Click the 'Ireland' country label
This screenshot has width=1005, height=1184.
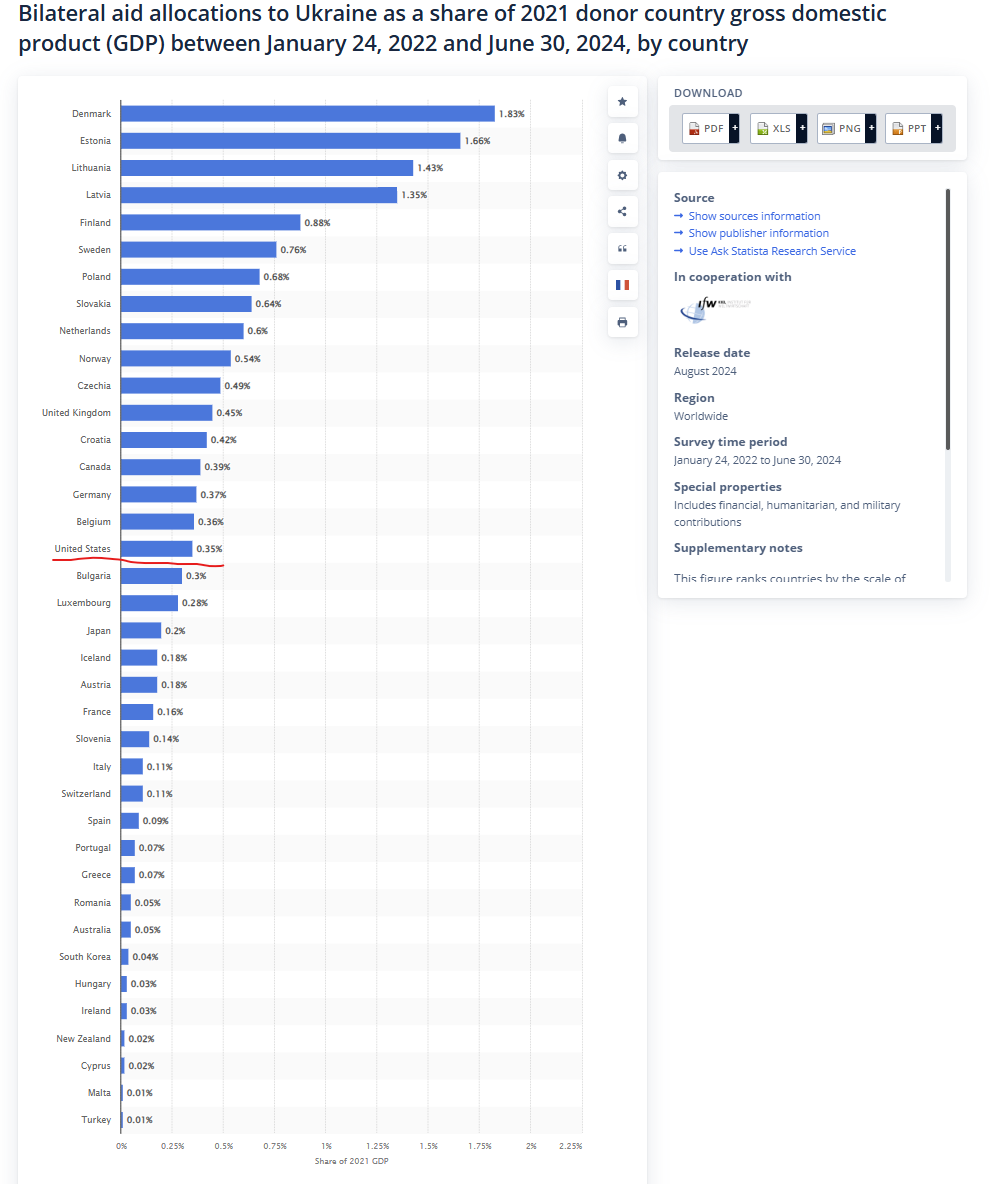96,1011
